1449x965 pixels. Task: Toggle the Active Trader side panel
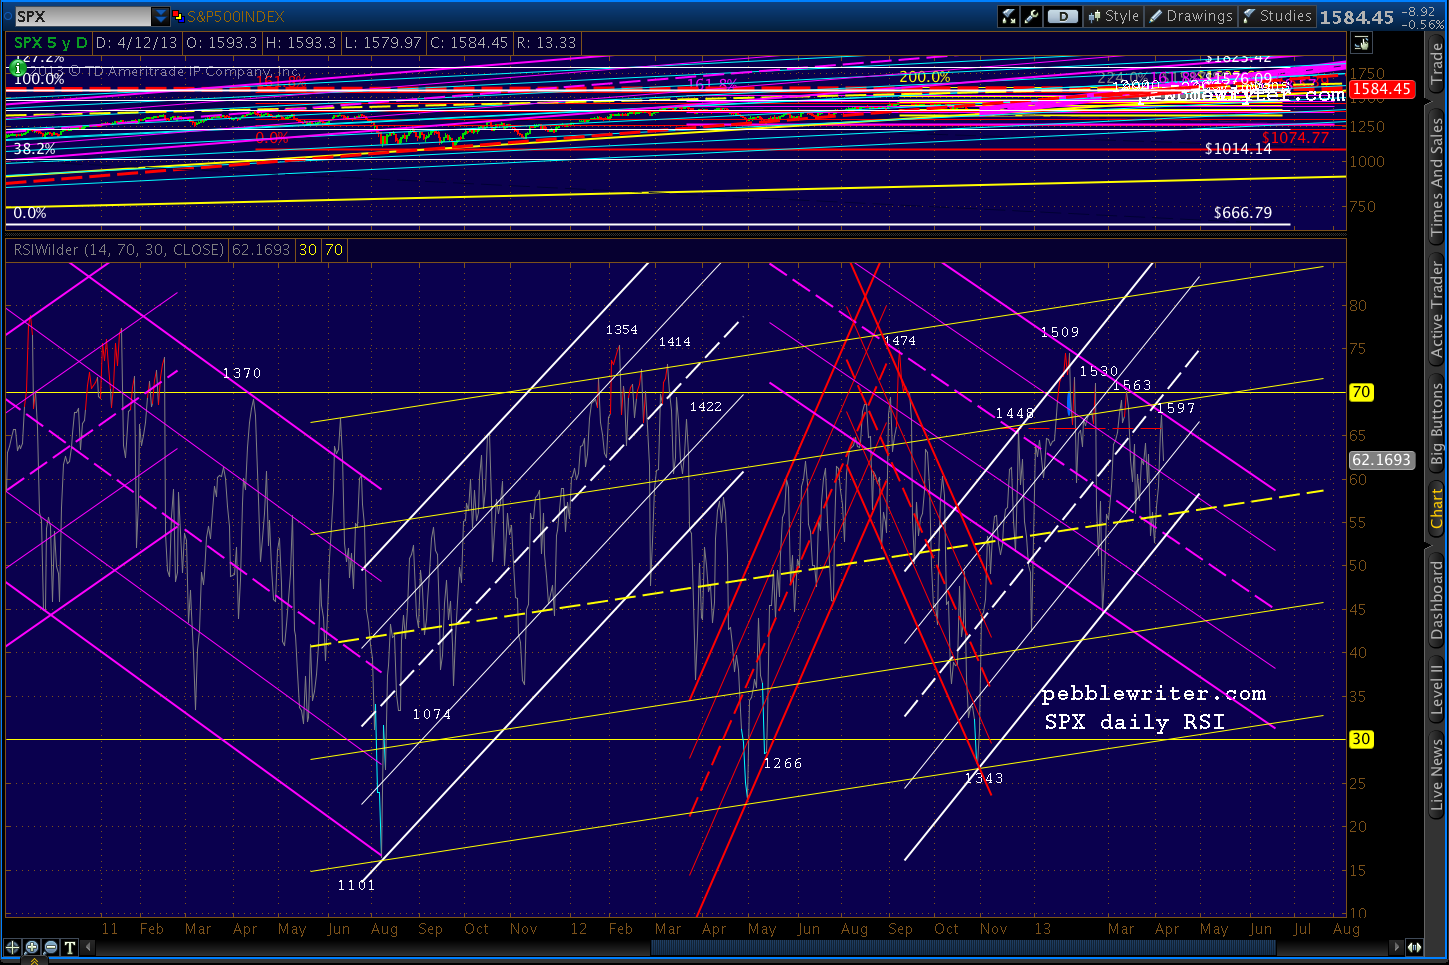(x=1437, y=310)
